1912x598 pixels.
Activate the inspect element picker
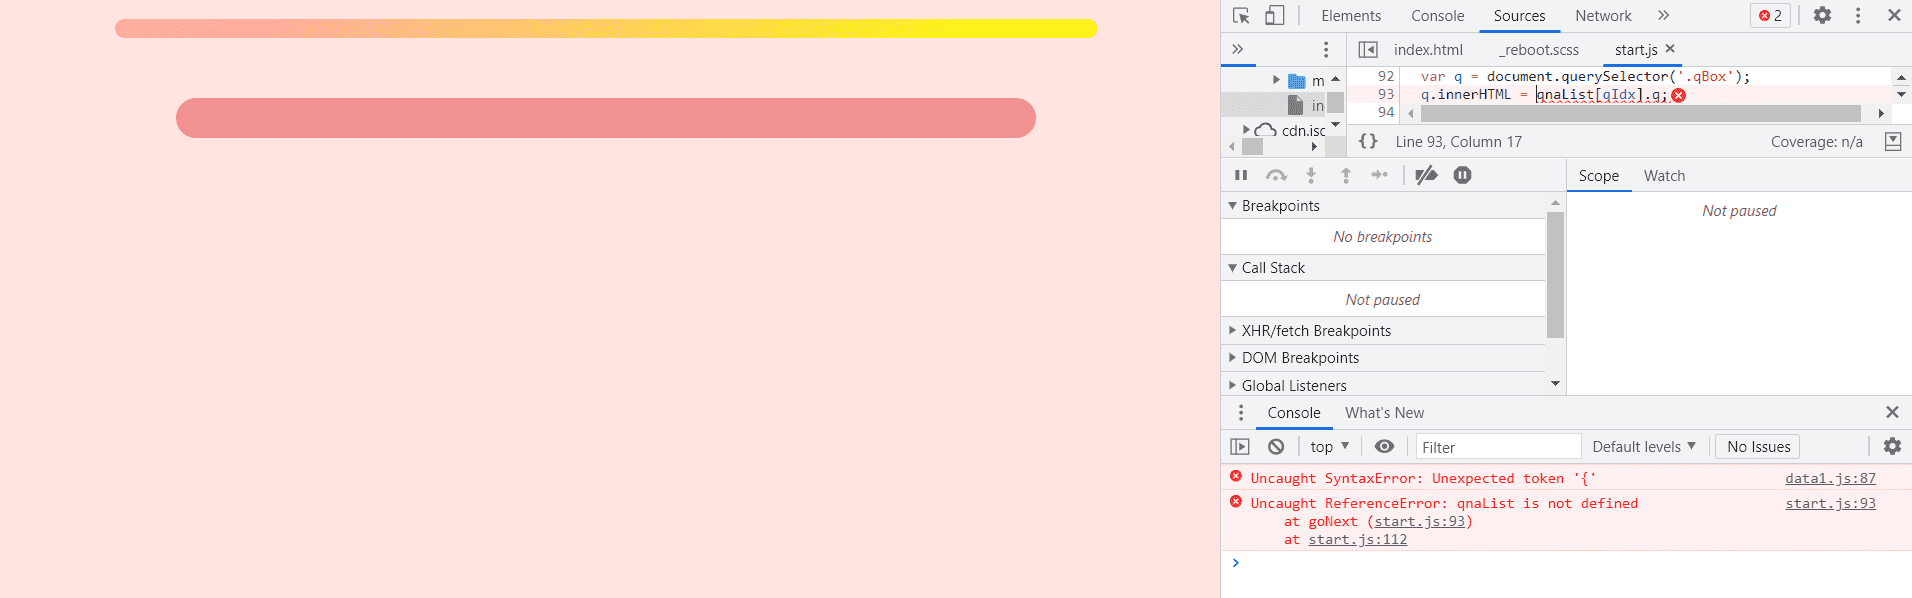click(x=1241, y=15)
